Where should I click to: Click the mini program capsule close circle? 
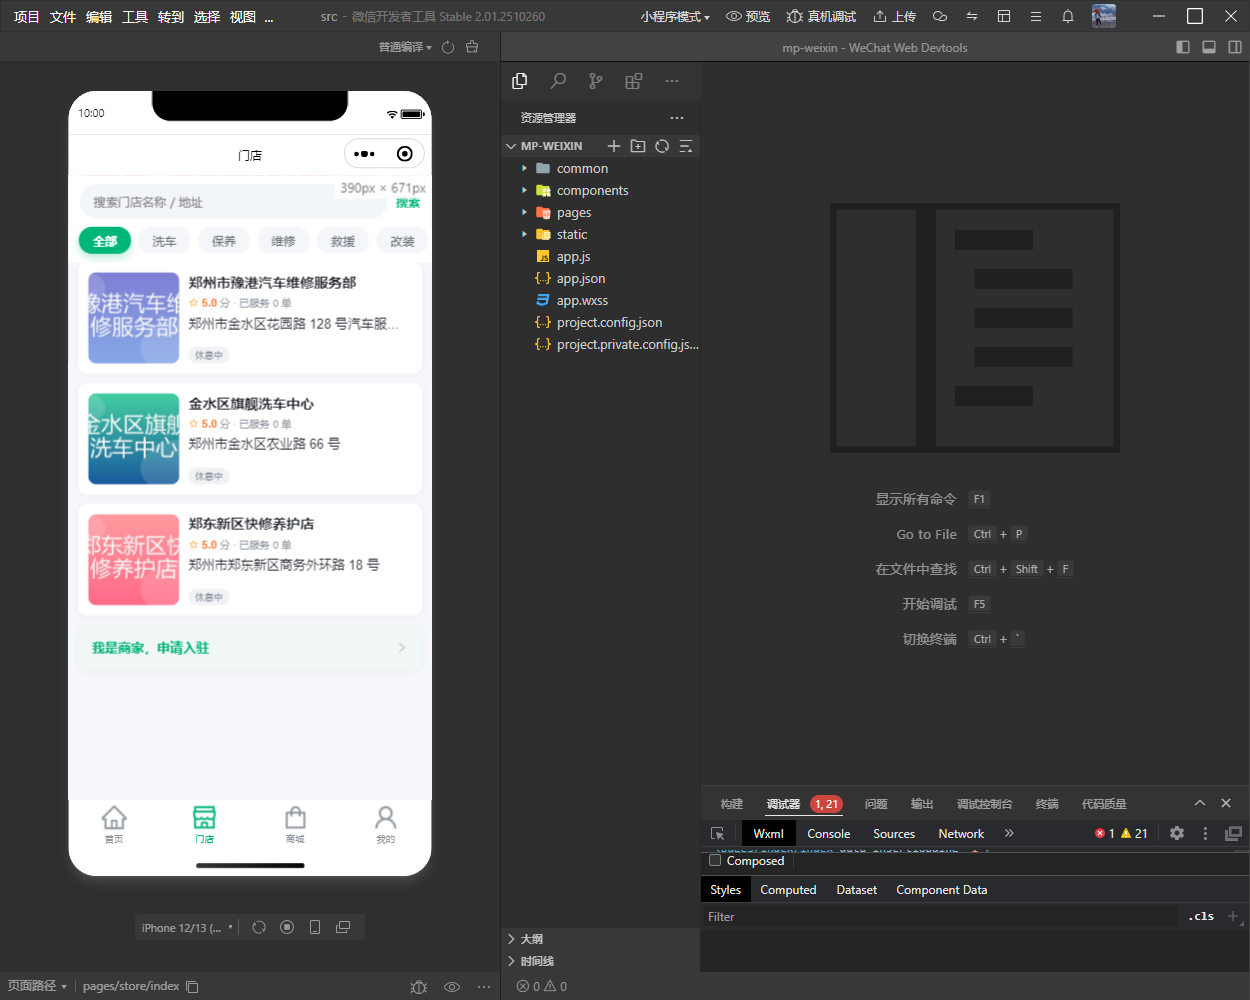coord(404,154)
